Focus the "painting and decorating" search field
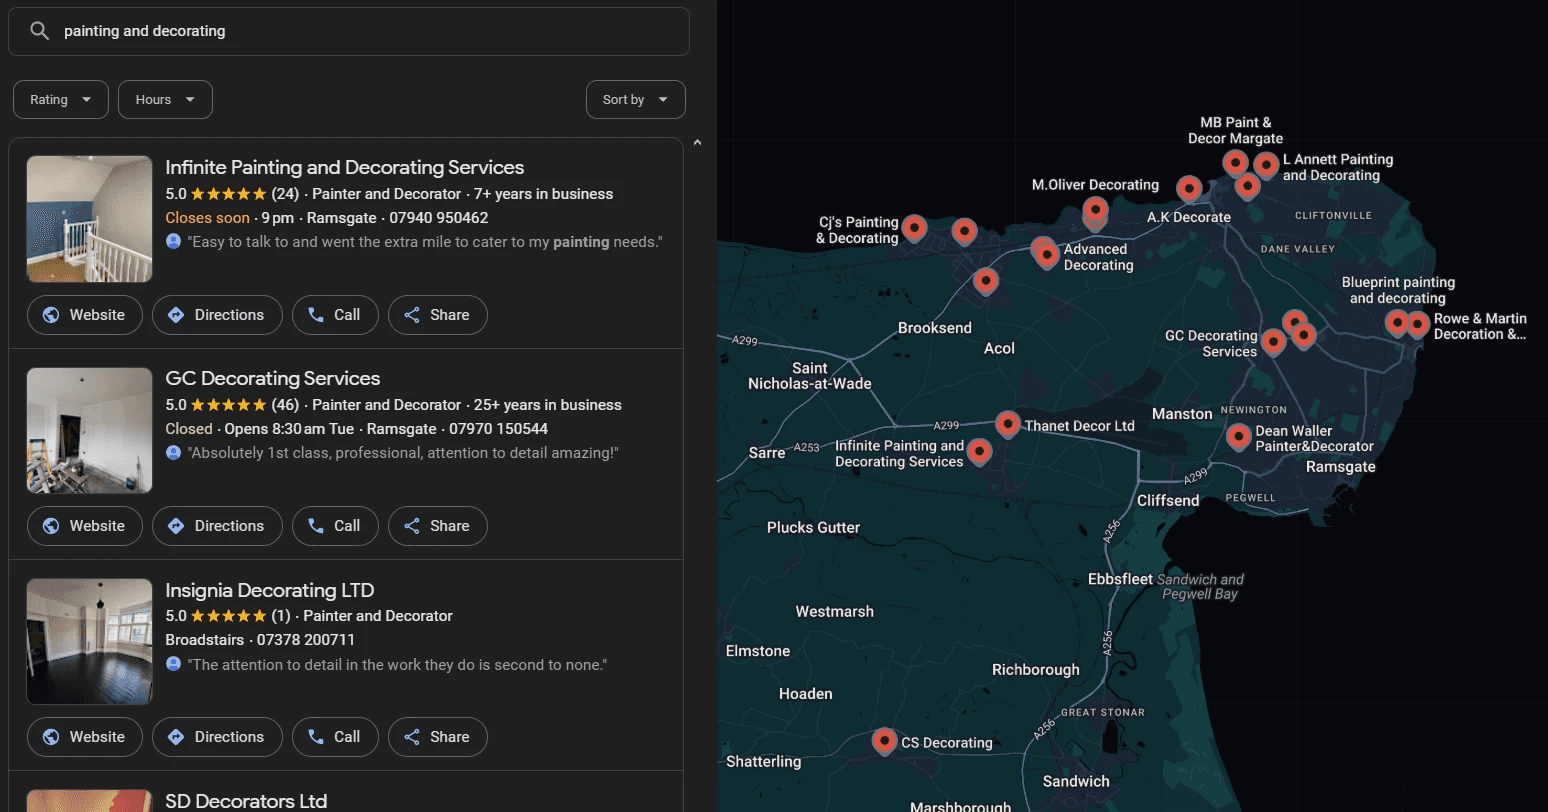This screenshot has width=1548, height=812. click(x=349, y=31)
